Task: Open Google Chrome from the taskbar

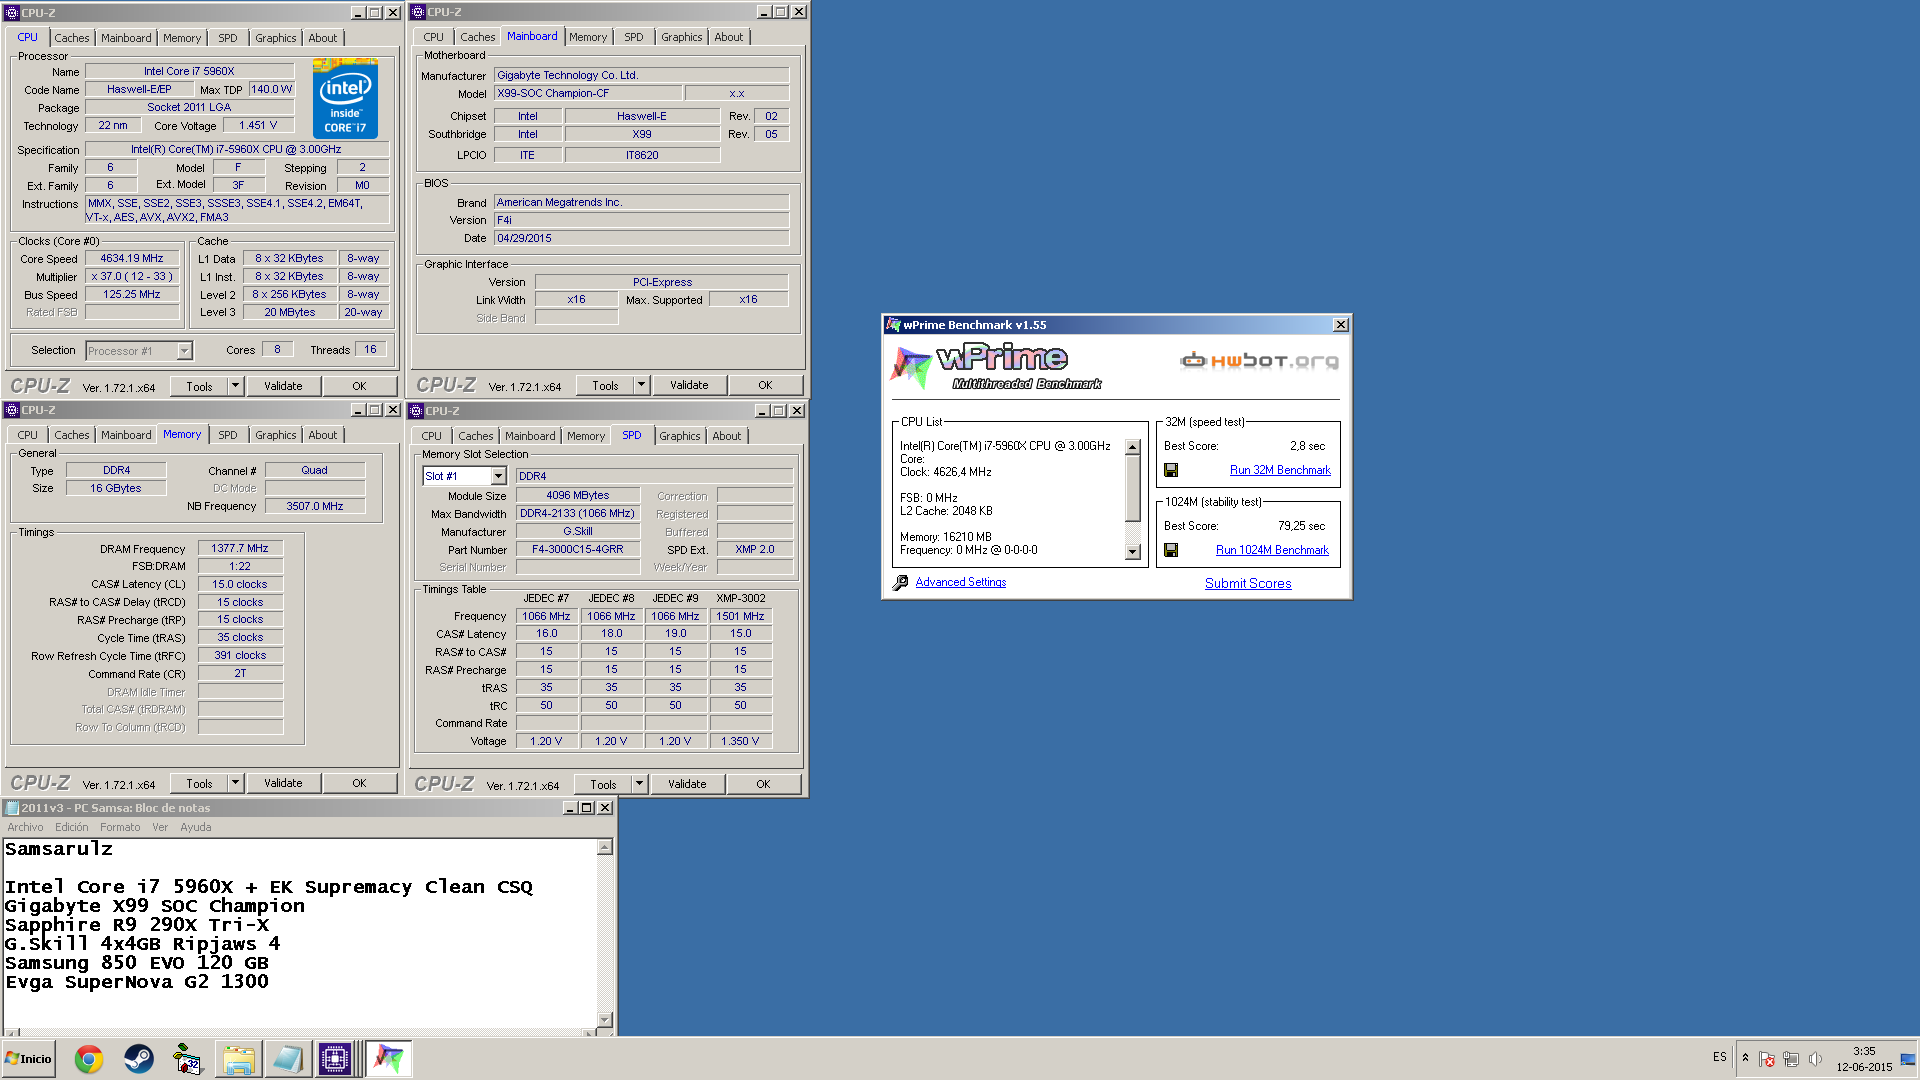Action: [89, 1059]
